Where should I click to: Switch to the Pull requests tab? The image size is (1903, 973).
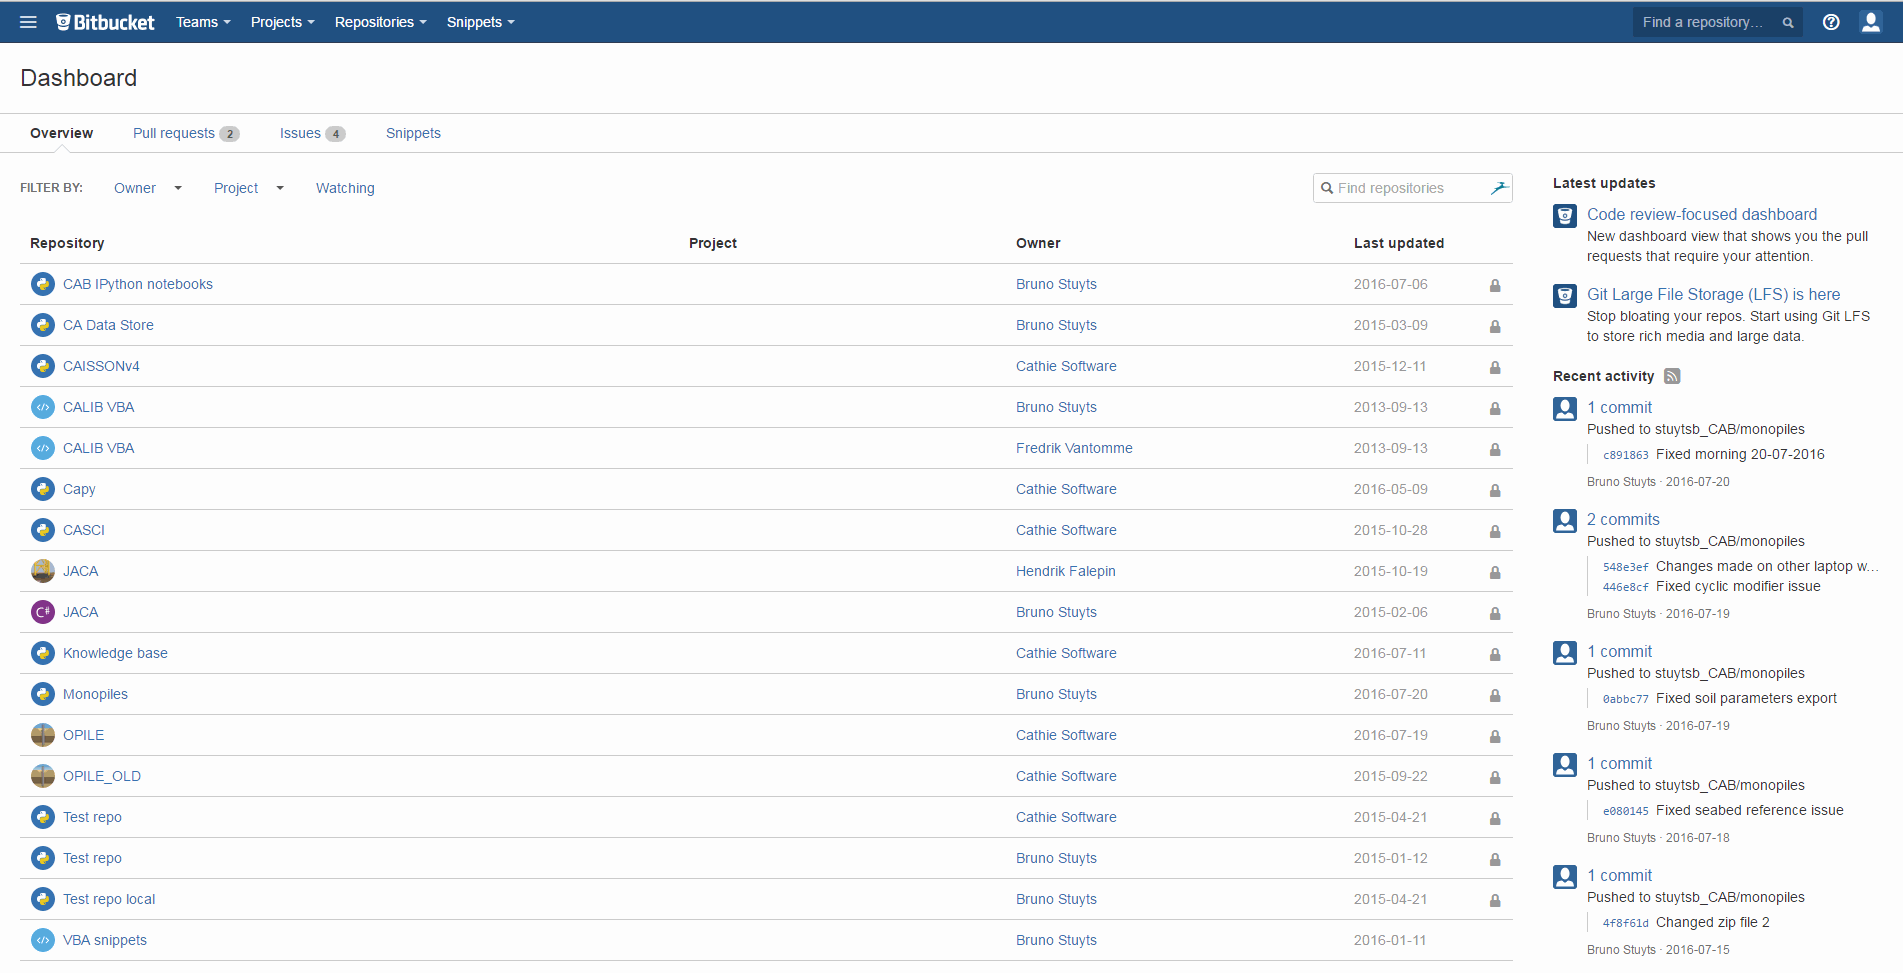click(x=185, y=133)
